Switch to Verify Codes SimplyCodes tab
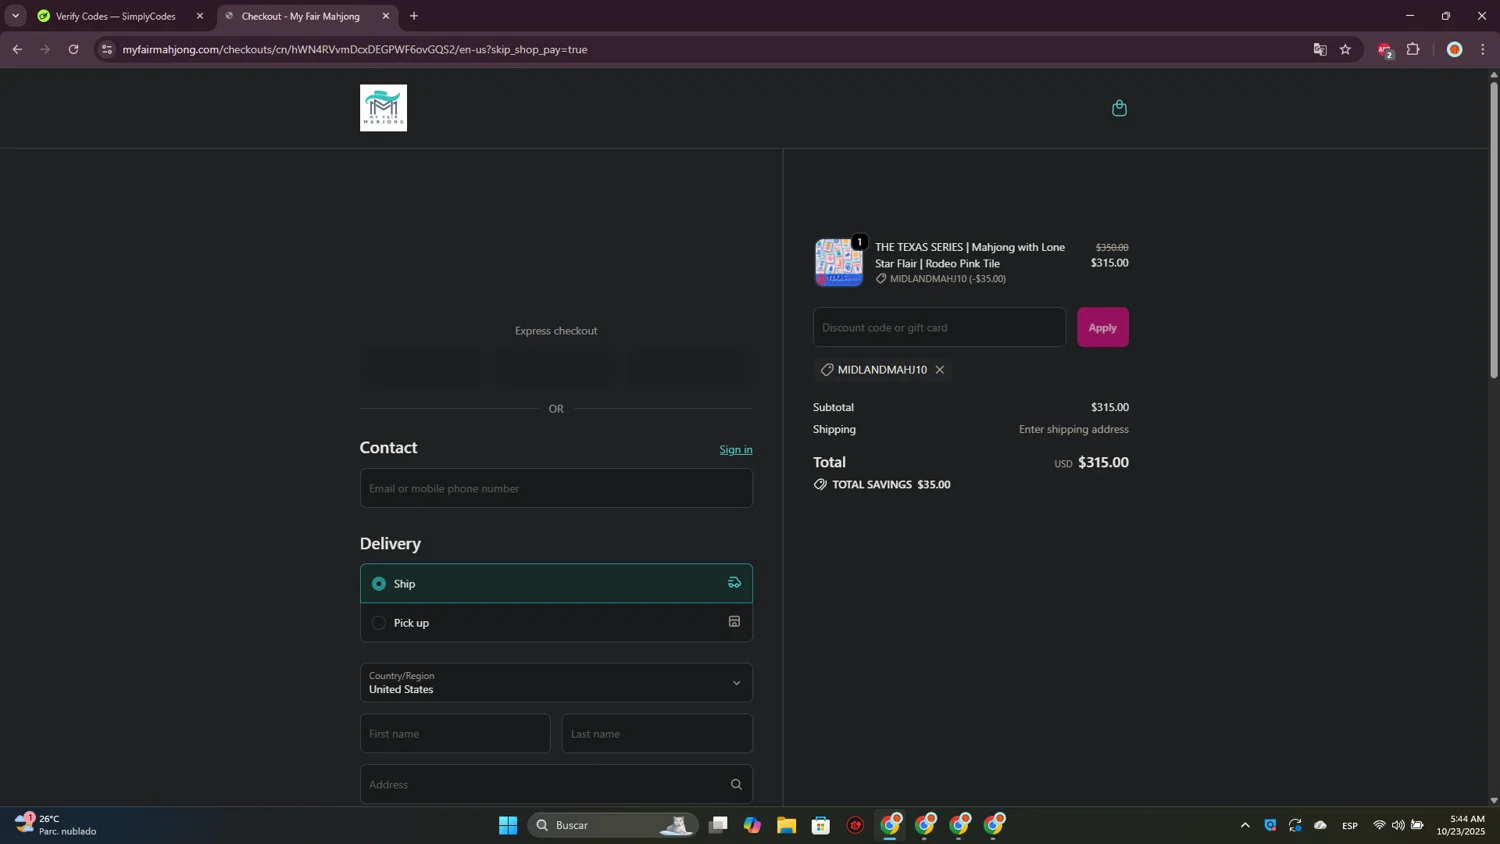The image size is (1500, 844). click(115, 16)
